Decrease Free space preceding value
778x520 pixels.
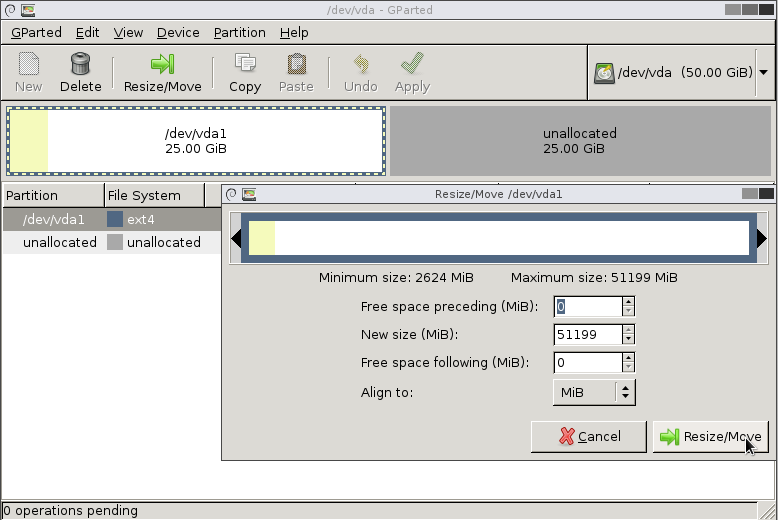click(x=629, y=312)
